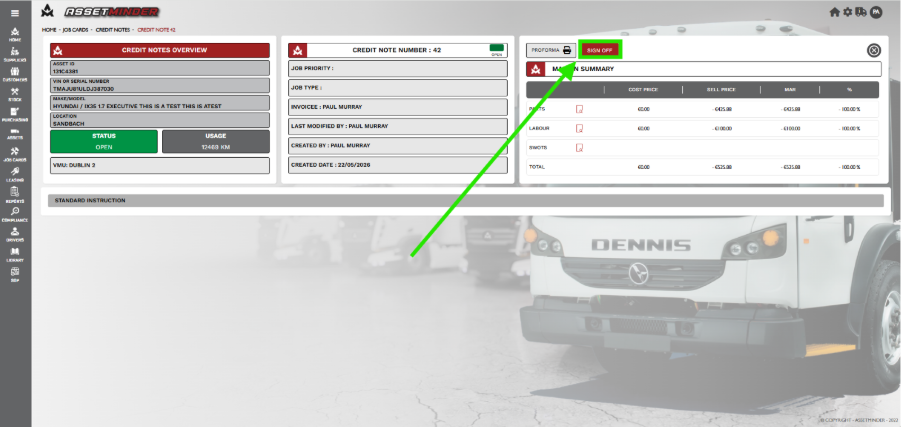Expand the Standard Instruction section
901x427 pixels.
tap(465, 201)
